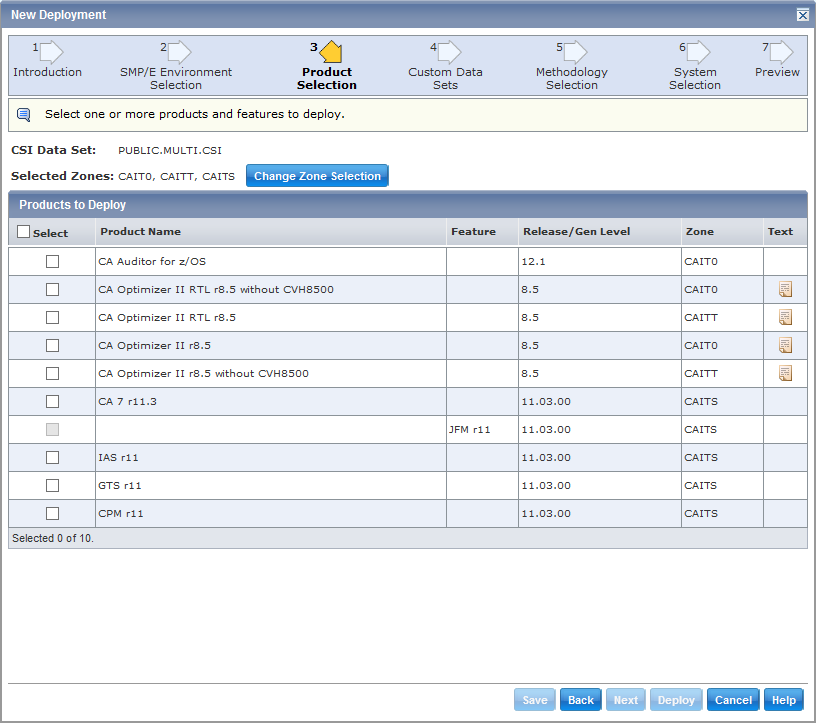The width and height of the screenshot is (816, 723).
Task: Open text note for CA Optimizer II r8.5 without CVH8500
Action: 785,373
